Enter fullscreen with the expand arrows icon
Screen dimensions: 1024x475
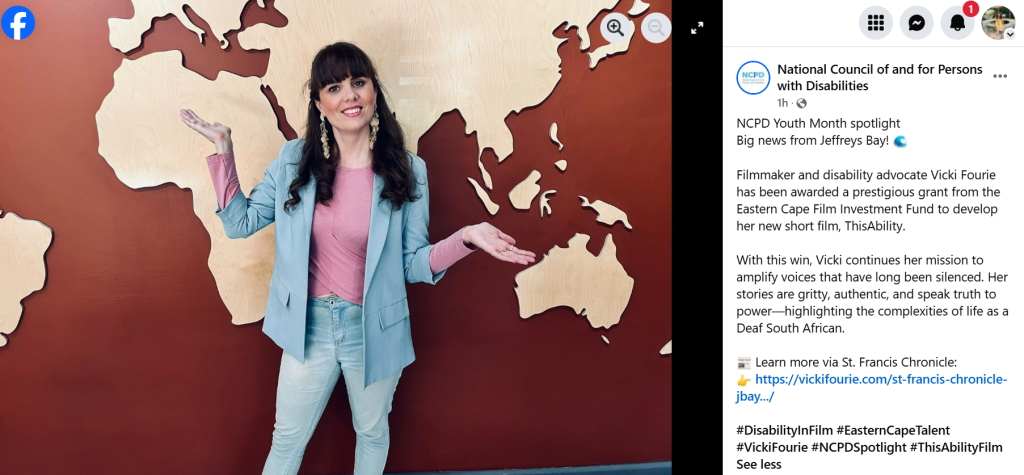click(x=697, y=28)
